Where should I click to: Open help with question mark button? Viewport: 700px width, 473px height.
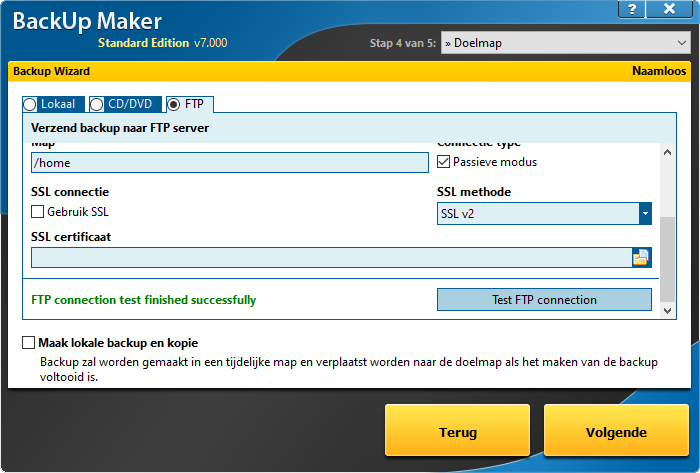pyautogui.click(x=632, y=8)
